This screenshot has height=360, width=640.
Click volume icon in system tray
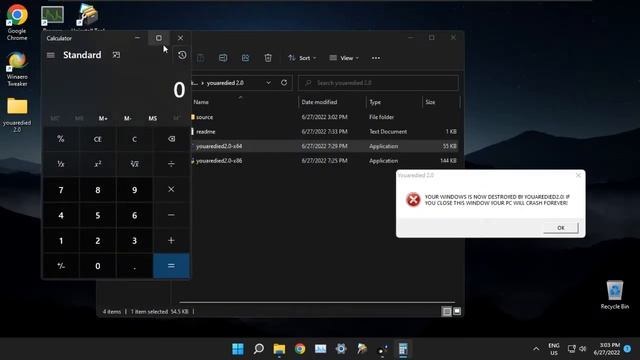pos(583,349)
